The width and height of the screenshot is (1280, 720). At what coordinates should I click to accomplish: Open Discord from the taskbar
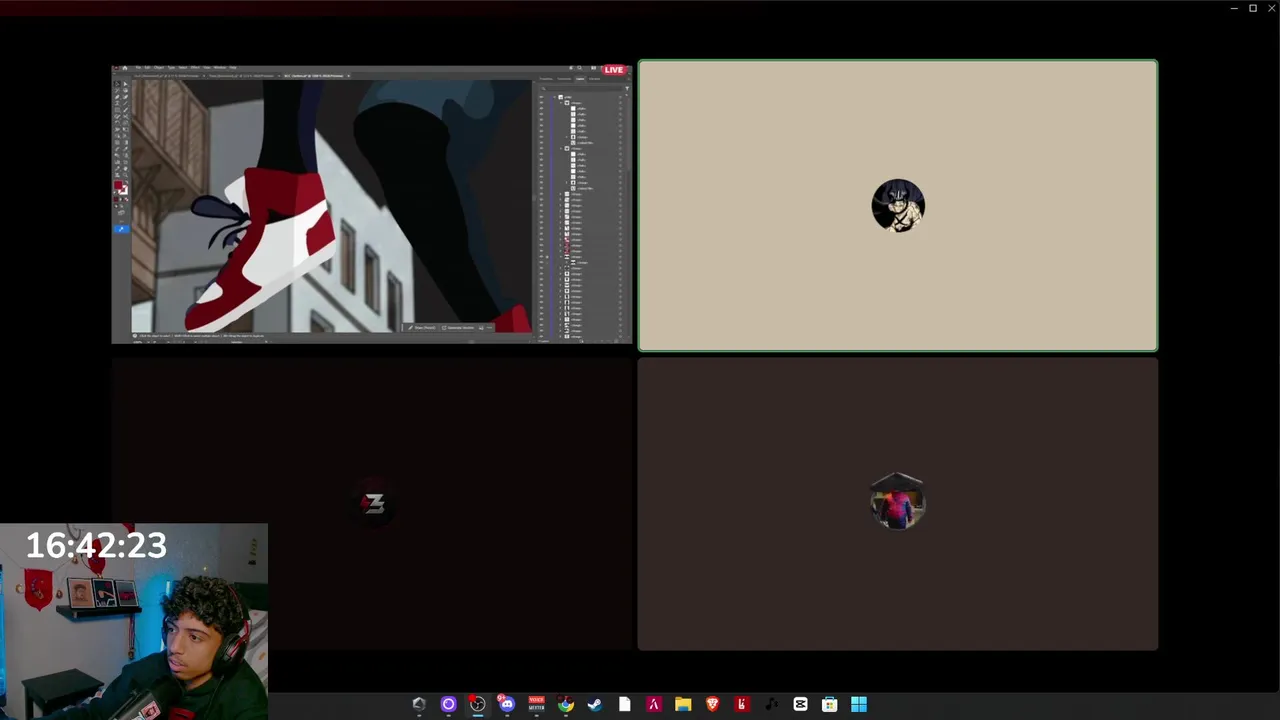point(507,704)
